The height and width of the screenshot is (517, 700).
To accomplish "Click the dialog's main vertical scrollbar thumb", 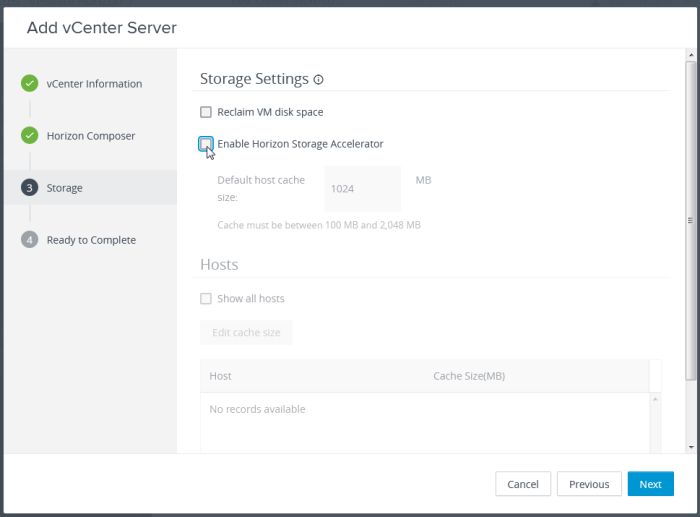I will (691, 221).
